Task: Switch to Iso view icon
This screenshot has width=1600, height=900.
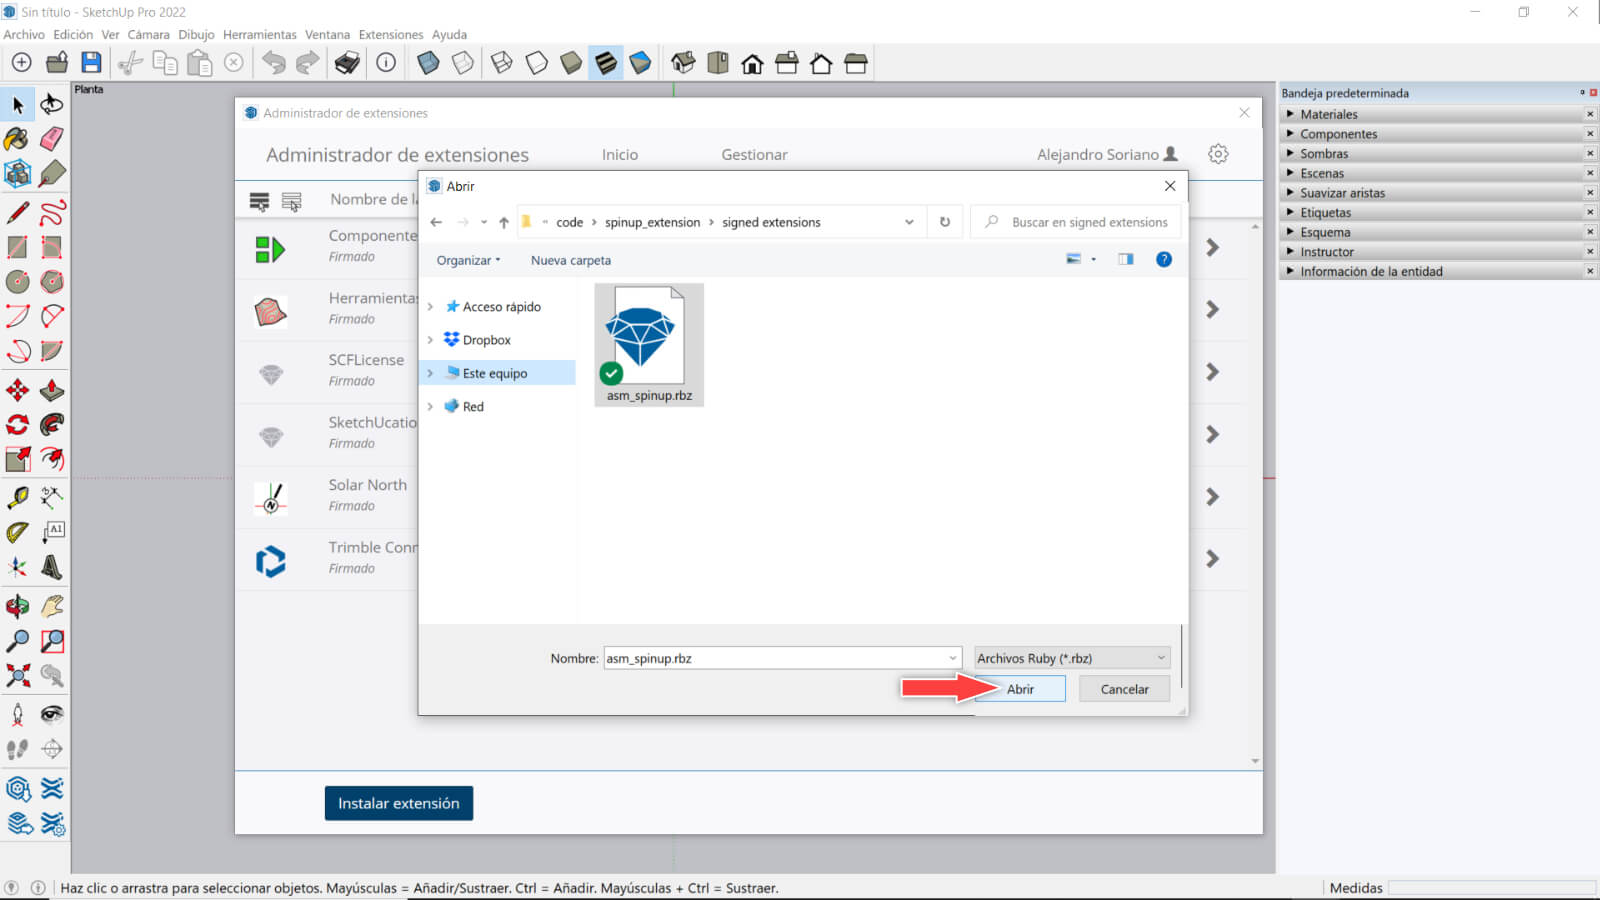Action: point(683,63)
